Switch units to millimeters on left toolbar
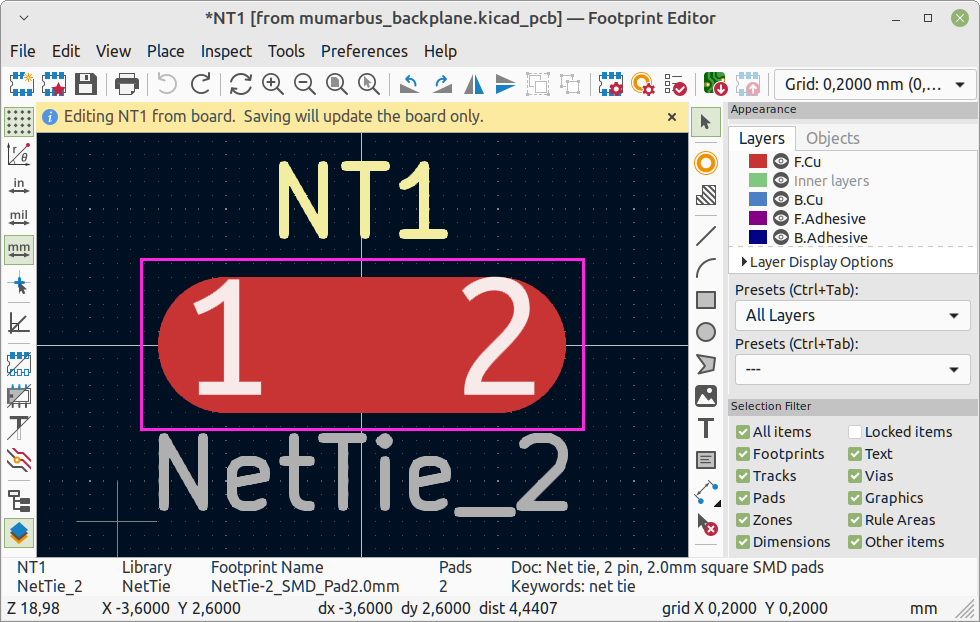This screenshot has height=622, width=980. click(18, 248)
